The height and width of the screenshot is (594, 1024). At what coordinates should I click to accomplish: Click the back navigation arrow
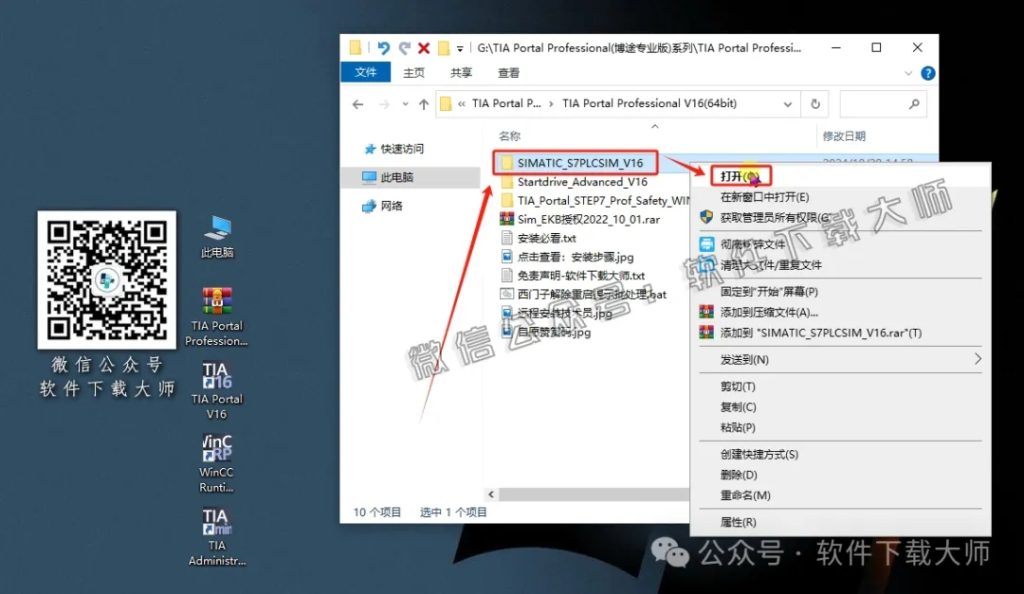click(357, 103)
